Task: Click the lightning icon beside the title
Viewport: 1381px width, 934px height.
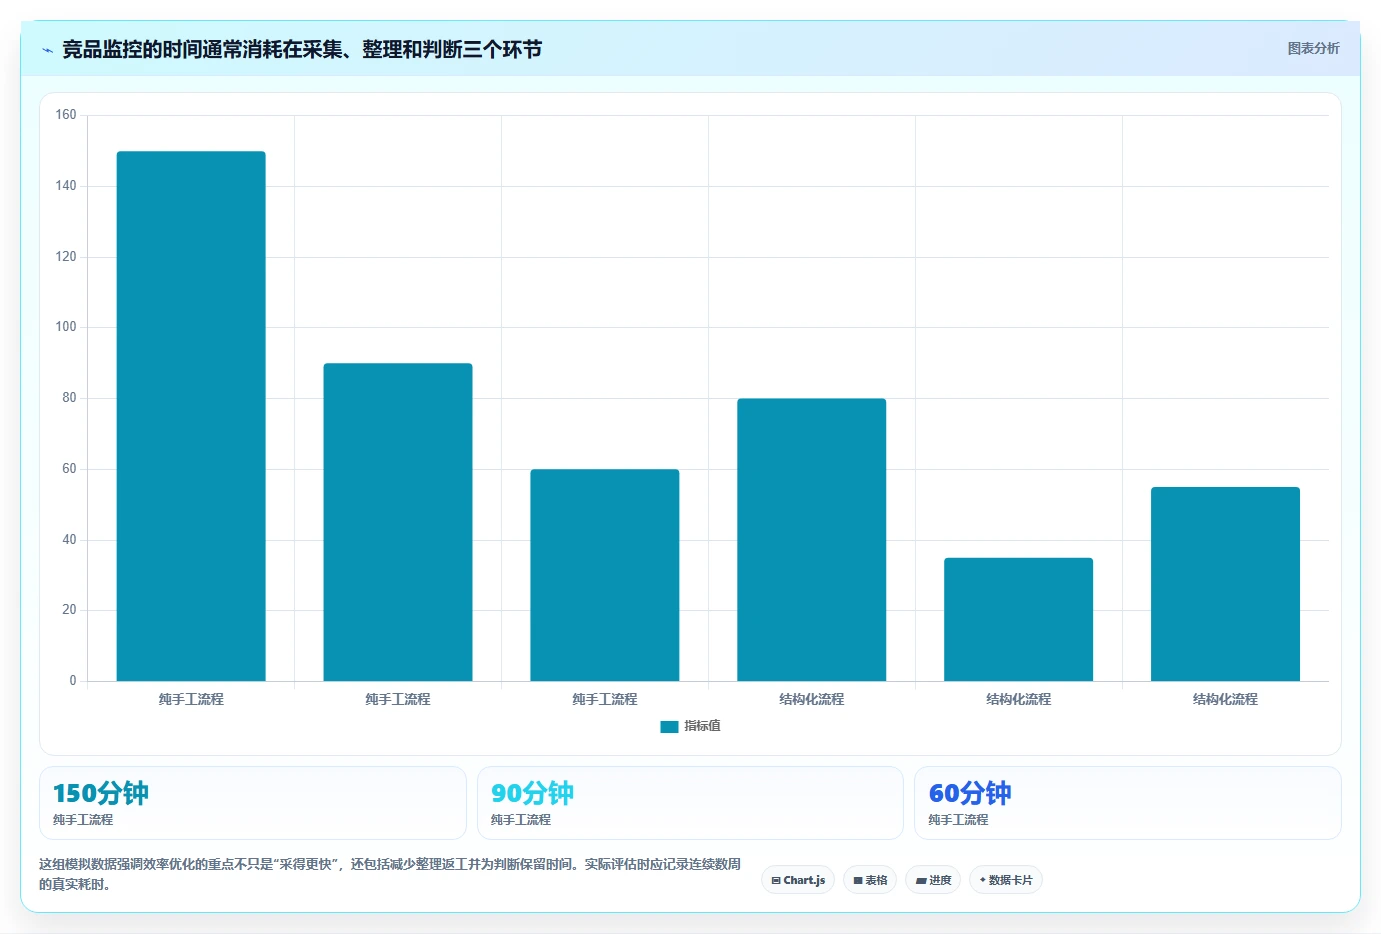Action: point(47,50)
